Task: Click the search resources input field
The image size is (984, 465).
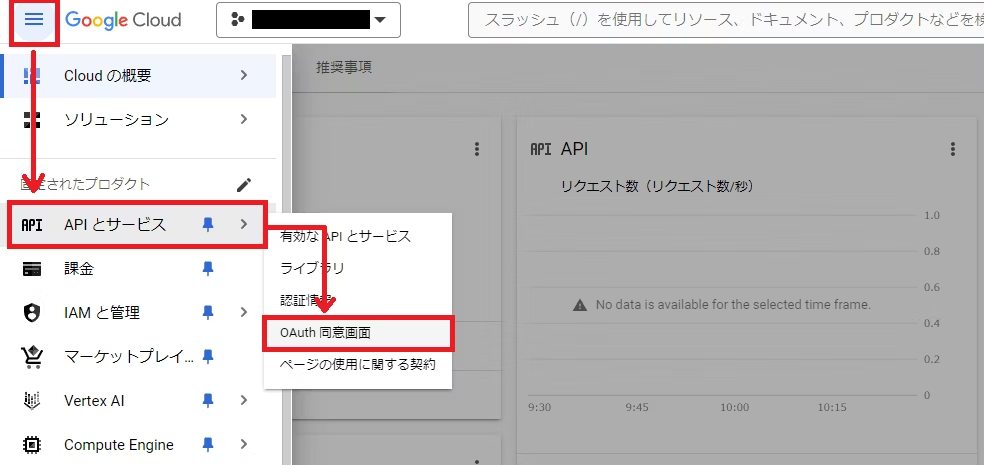Action: point(726,20)
